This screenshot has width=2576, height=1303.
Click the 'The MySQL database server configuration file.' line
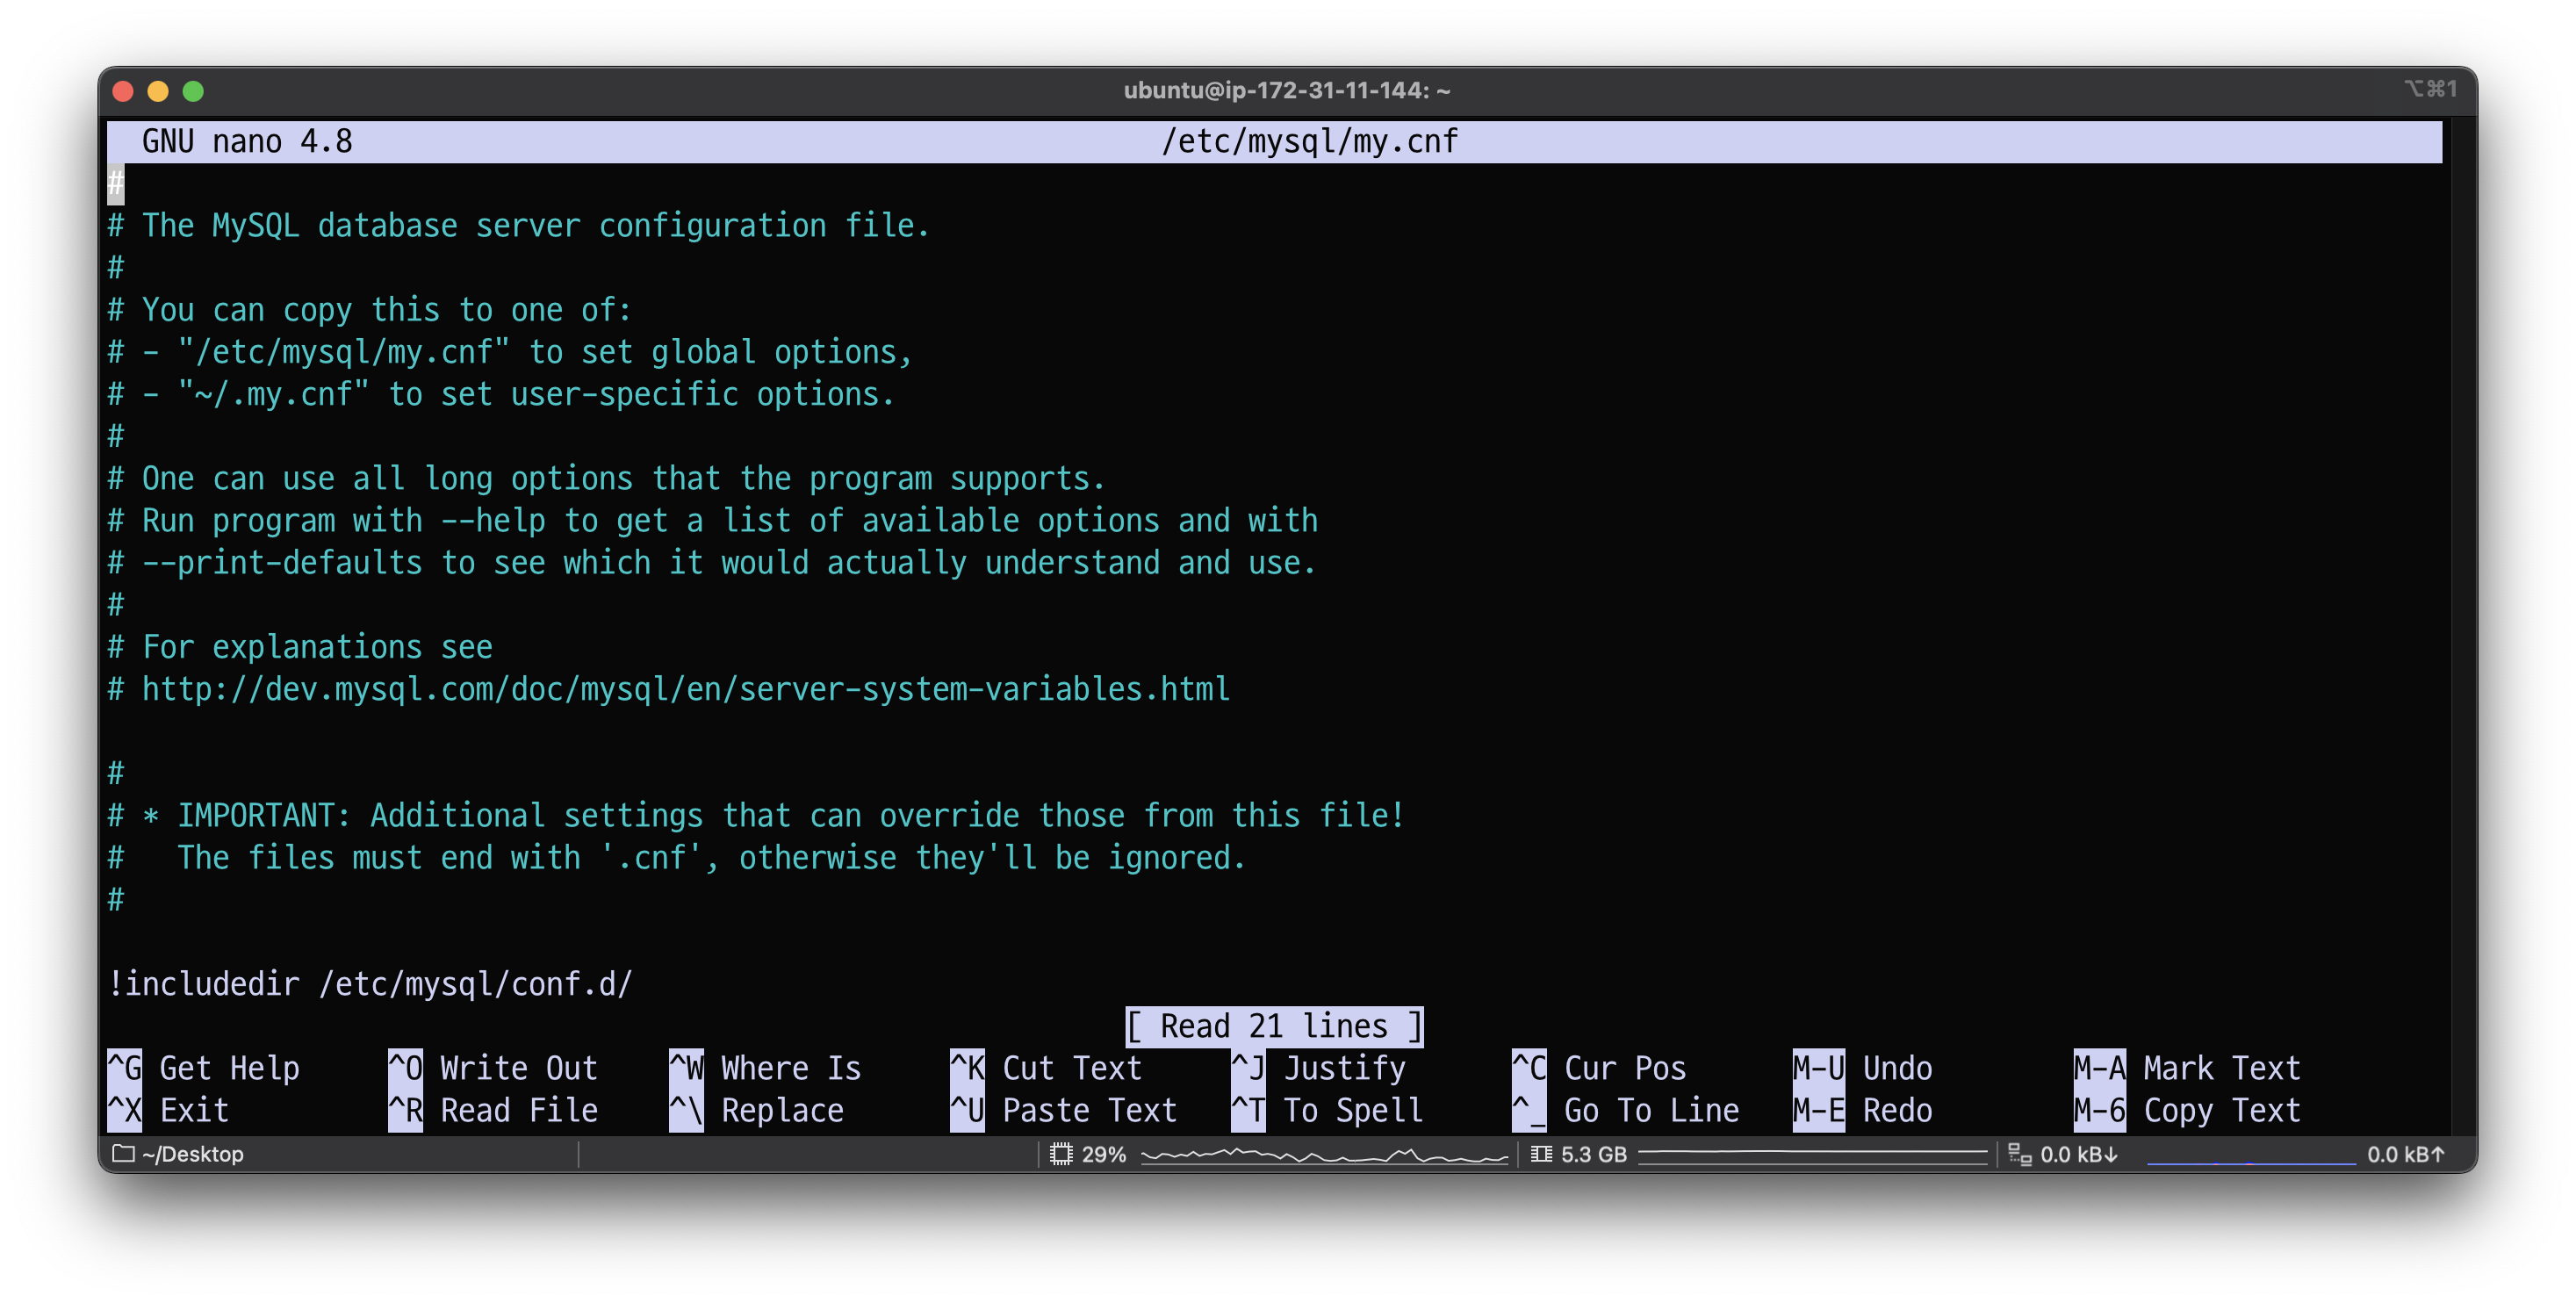(x=519, y=225)
